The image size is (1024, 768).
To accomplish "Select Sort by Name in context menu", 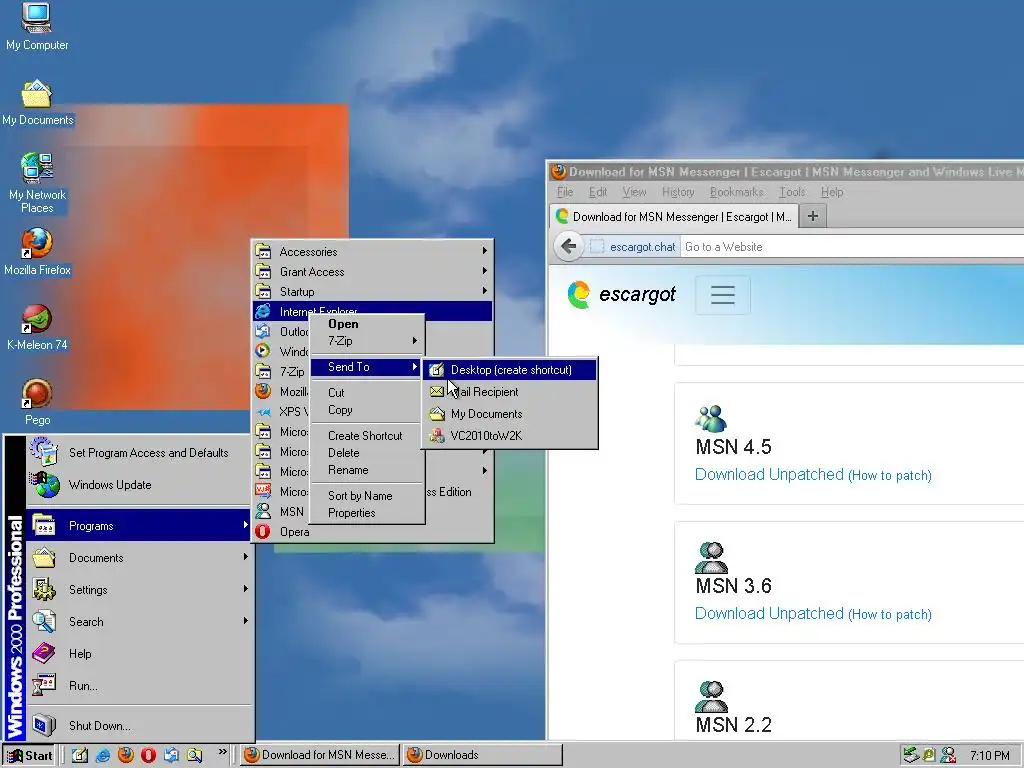I will point(366,496).
